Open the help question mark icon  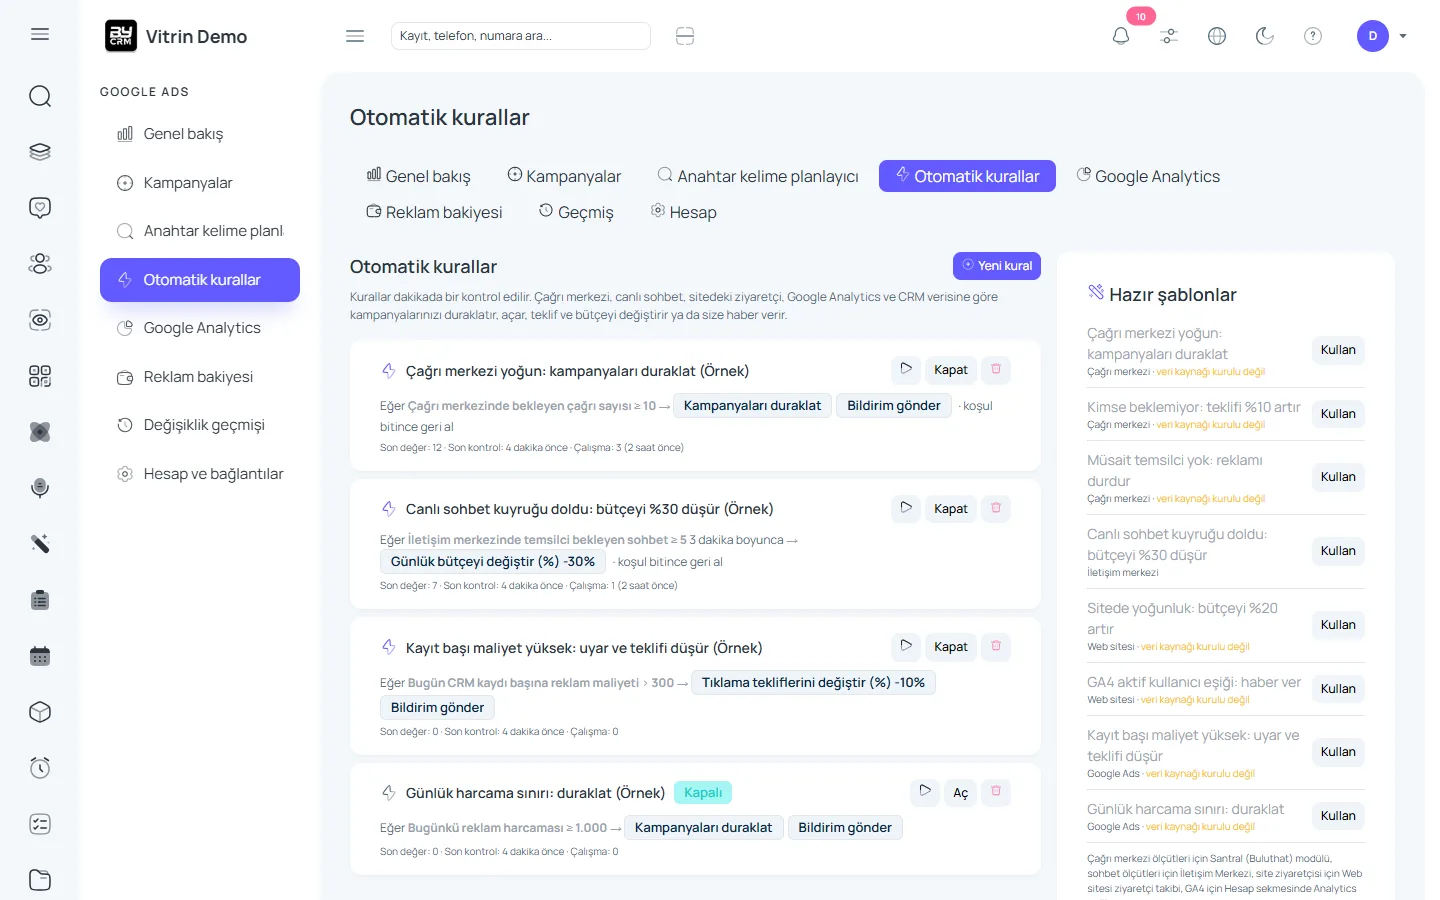click(1313, 36)
